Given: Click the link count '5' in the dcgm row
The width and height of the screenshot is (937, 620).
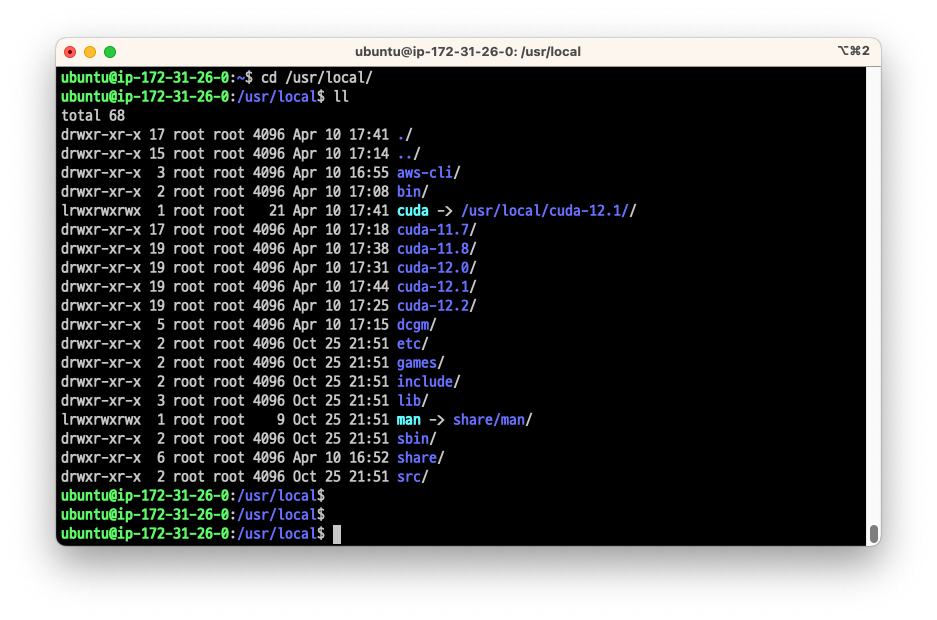Looking at the screenshot, I should tap(161, 325).
